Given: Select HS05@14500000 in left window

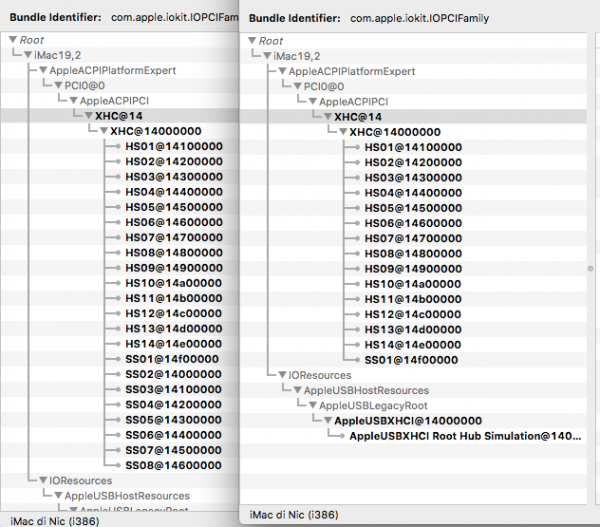Looking at the screenshot, I should (x=174, y=207).
